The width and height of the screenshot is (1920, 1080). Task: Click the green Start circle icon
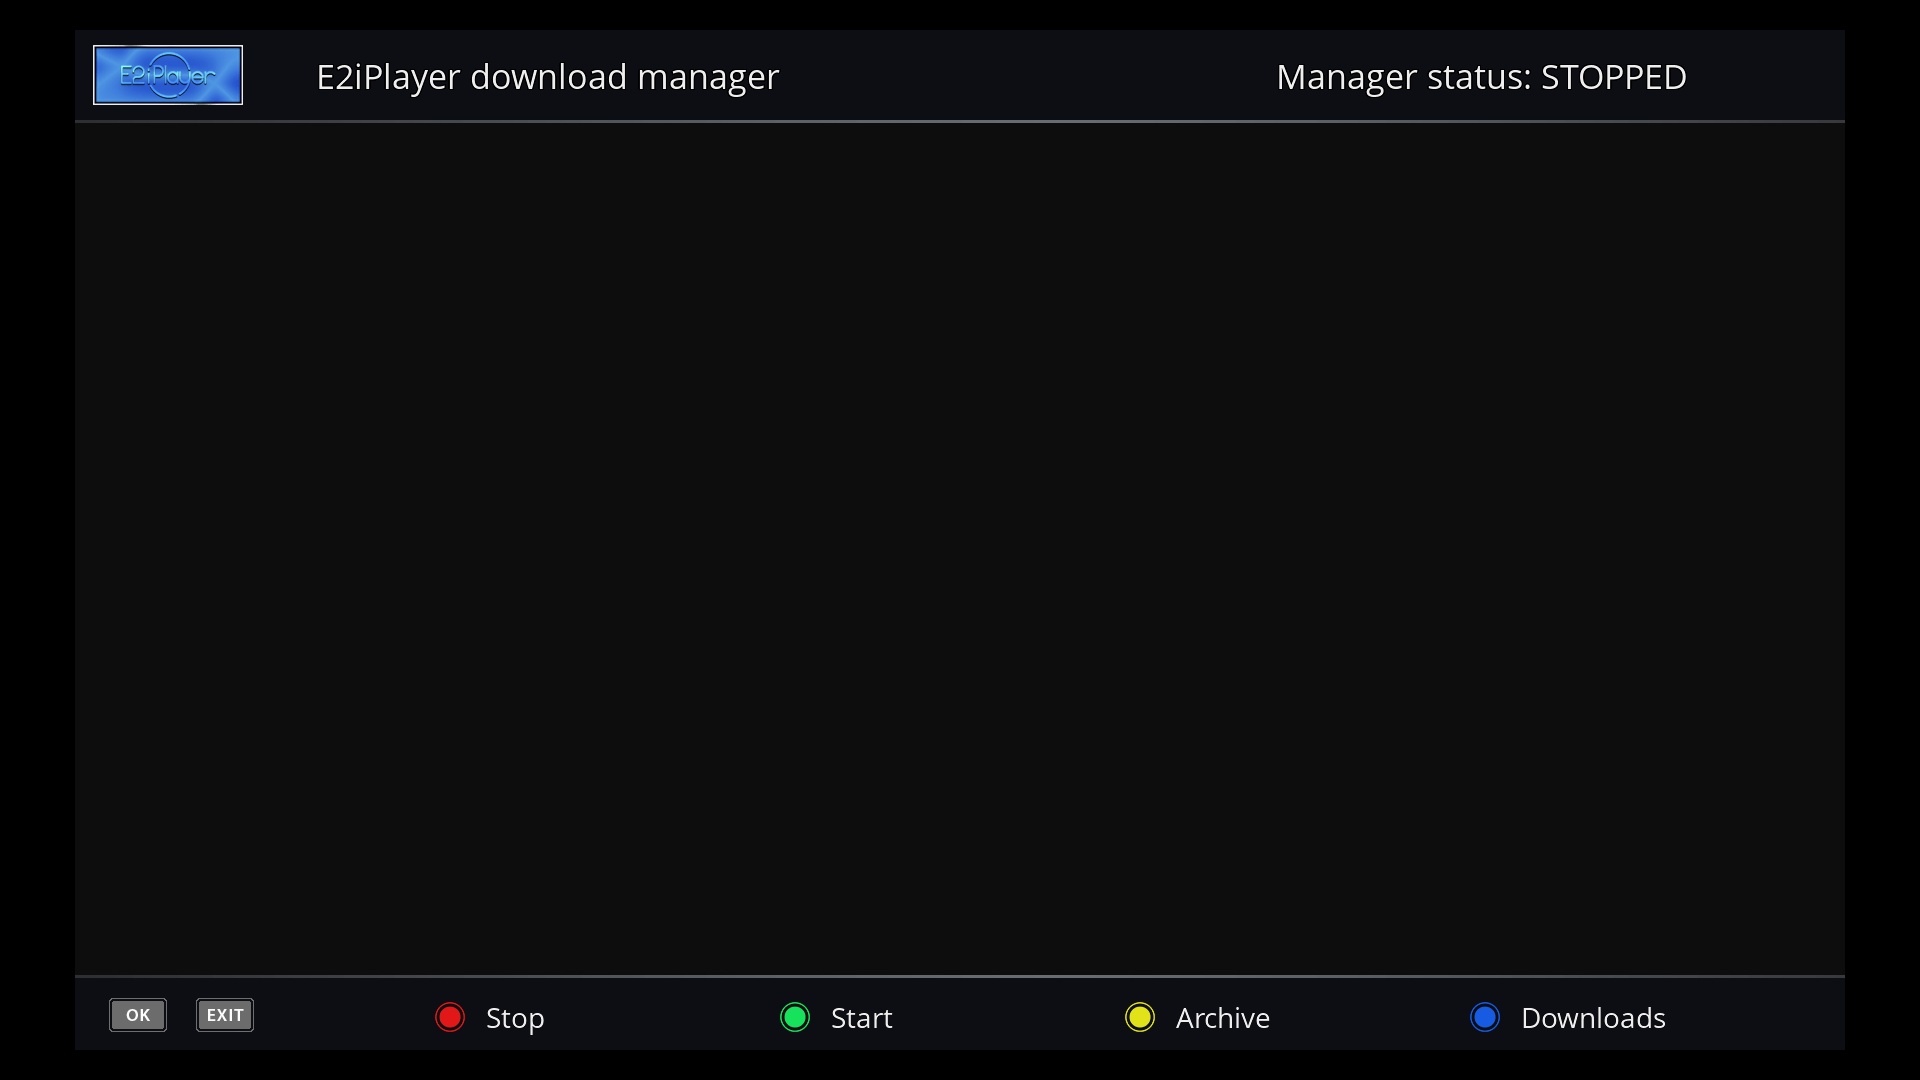[793, 1016]
